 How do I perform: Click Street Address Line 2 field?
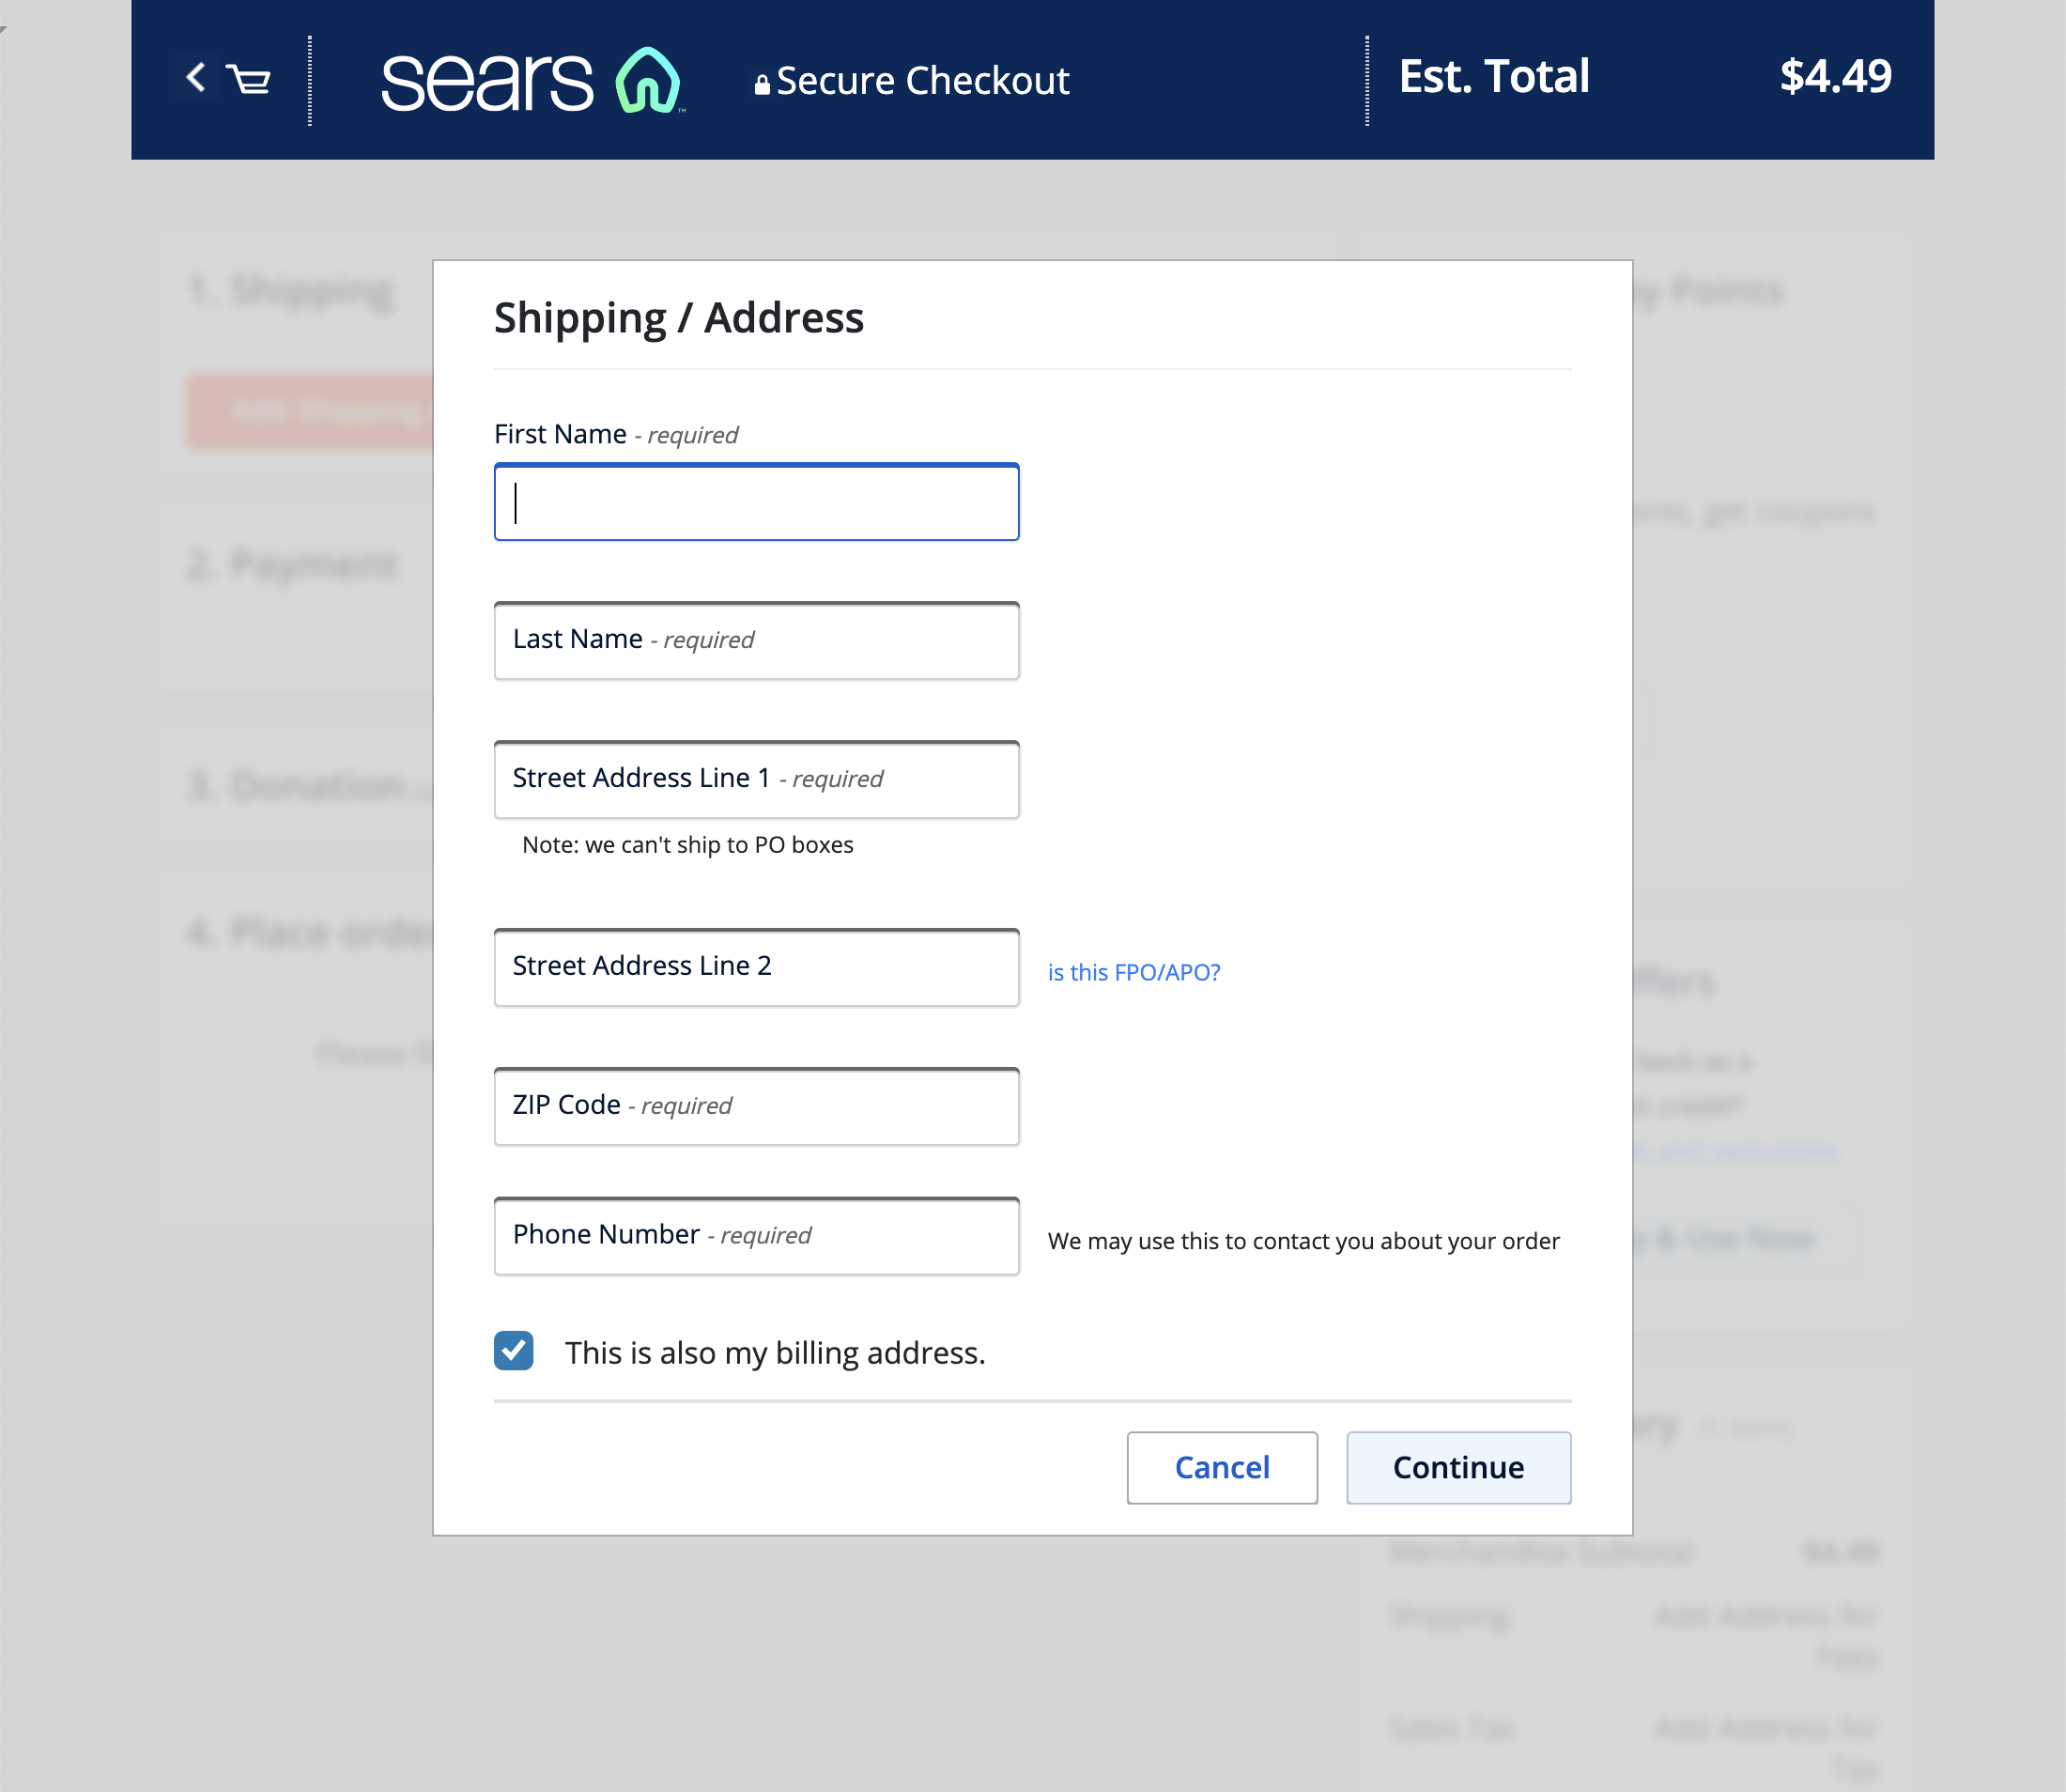pos(755,966)
